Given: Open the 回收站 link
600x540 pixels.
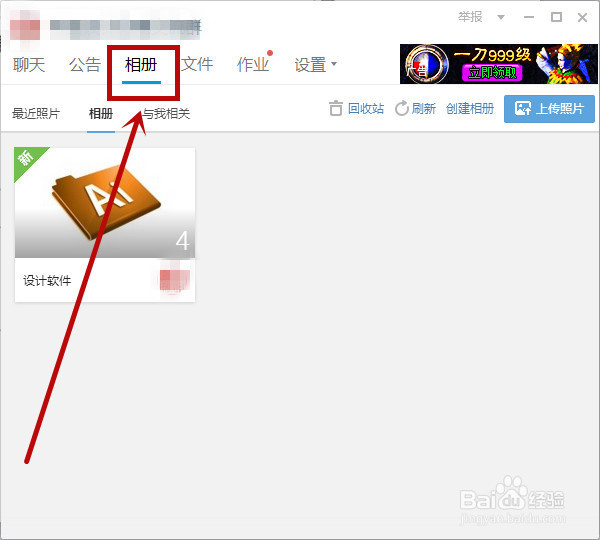Looking at the screenshot, I should point(366,109).
